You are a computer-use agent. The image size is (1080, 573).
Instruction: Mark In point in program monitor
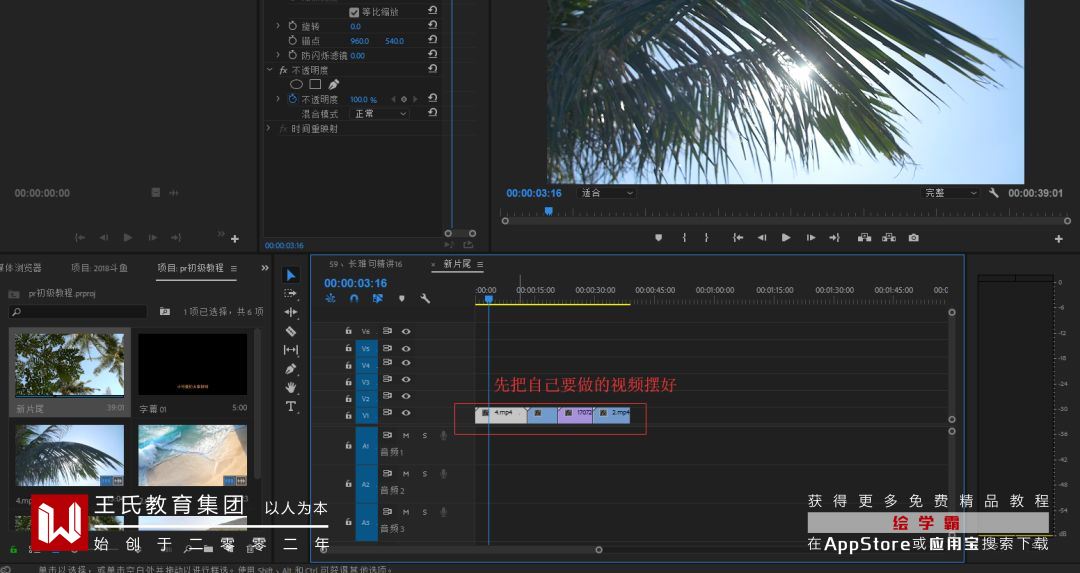tap(684, 238)
